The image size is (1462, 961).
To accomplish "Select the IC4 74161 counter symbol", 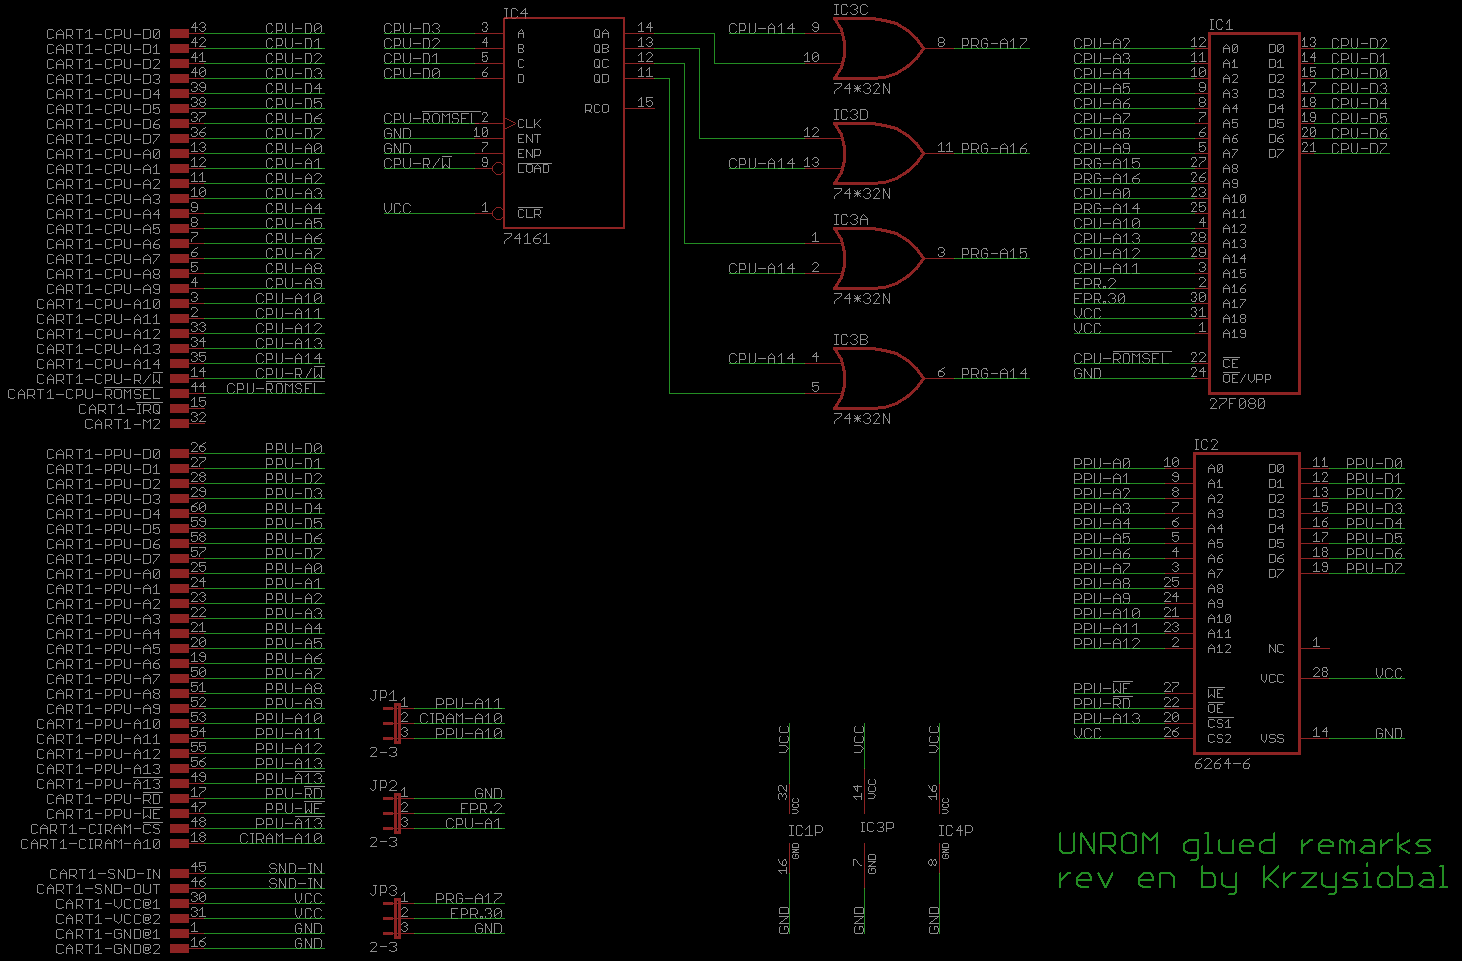I will point(563,120).
